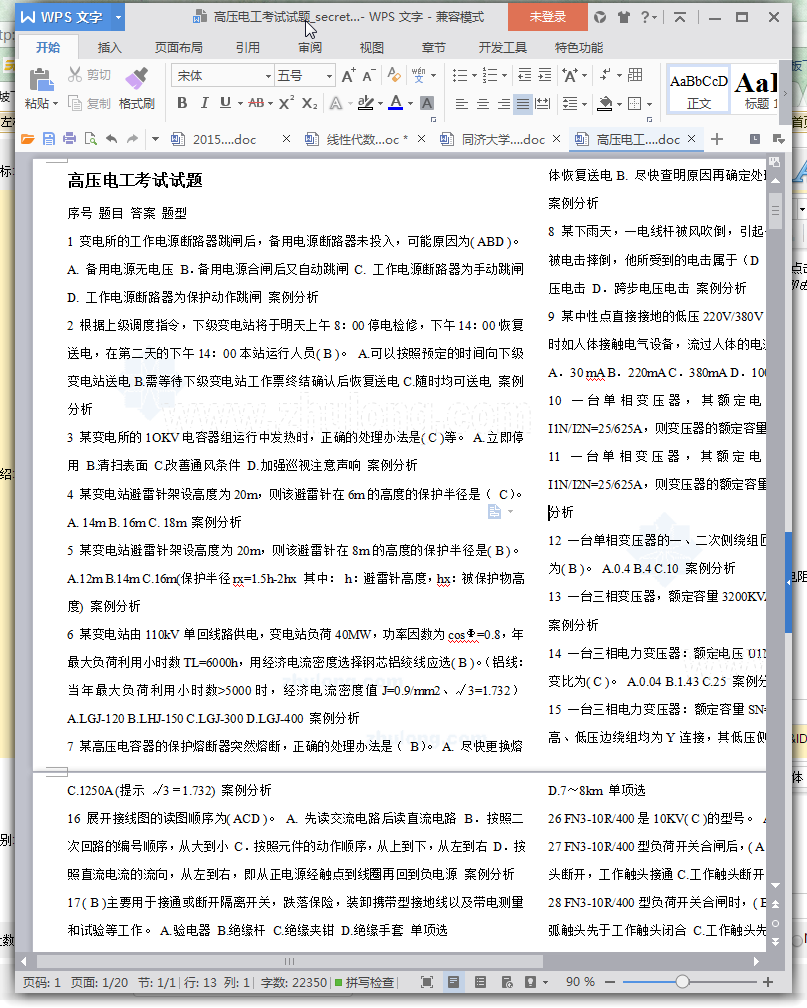Viewport: 807px width, 1008px height.
Task: Click the zoom slider handle
Action: pyautogui.click(x=682, y=982)
